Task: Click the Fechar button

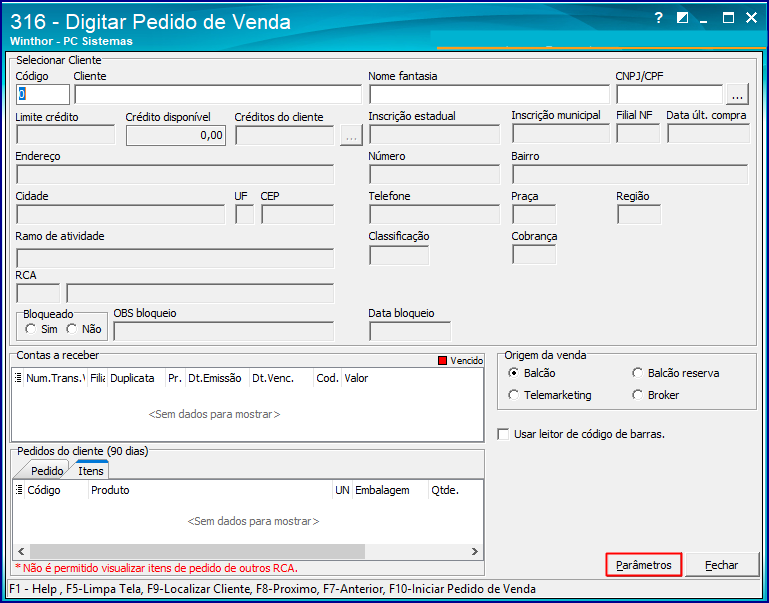Action: pos(721,565)
